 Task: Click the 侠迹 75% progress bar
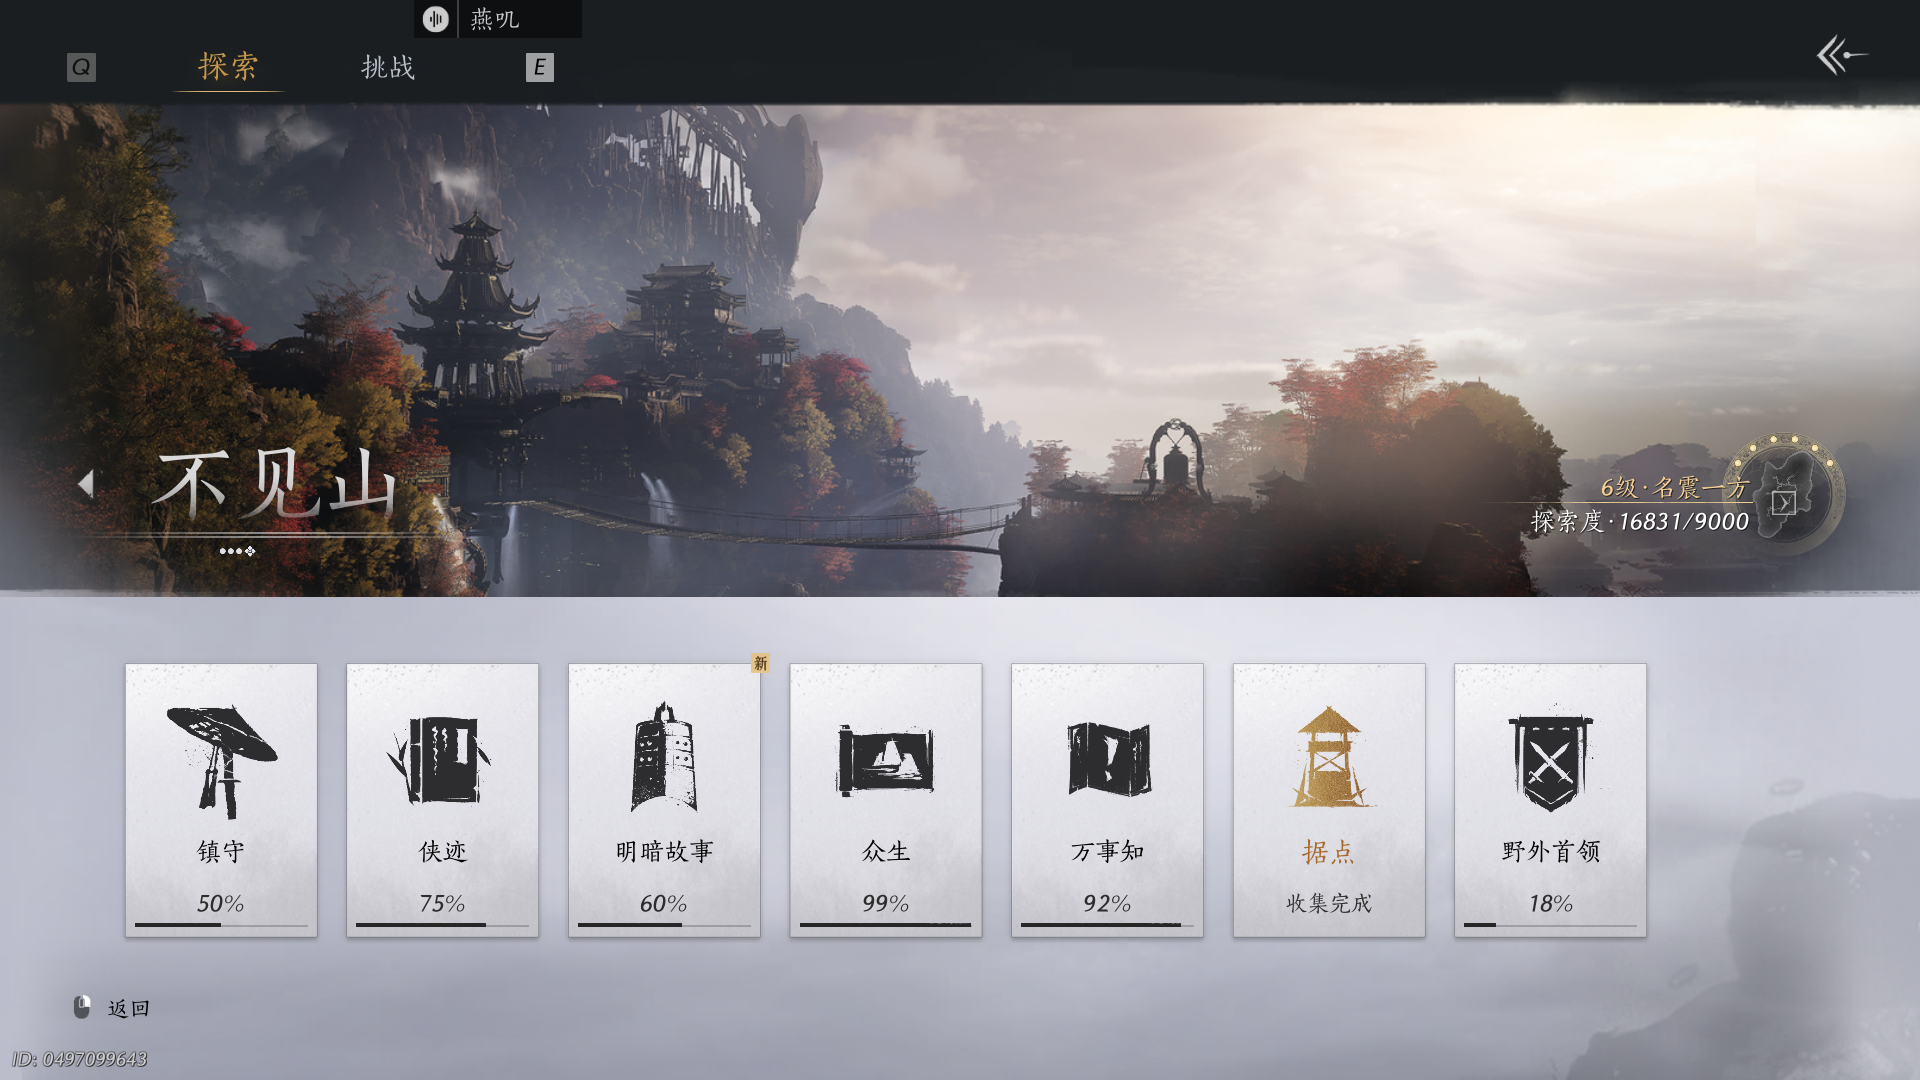[x=443, y=925]
